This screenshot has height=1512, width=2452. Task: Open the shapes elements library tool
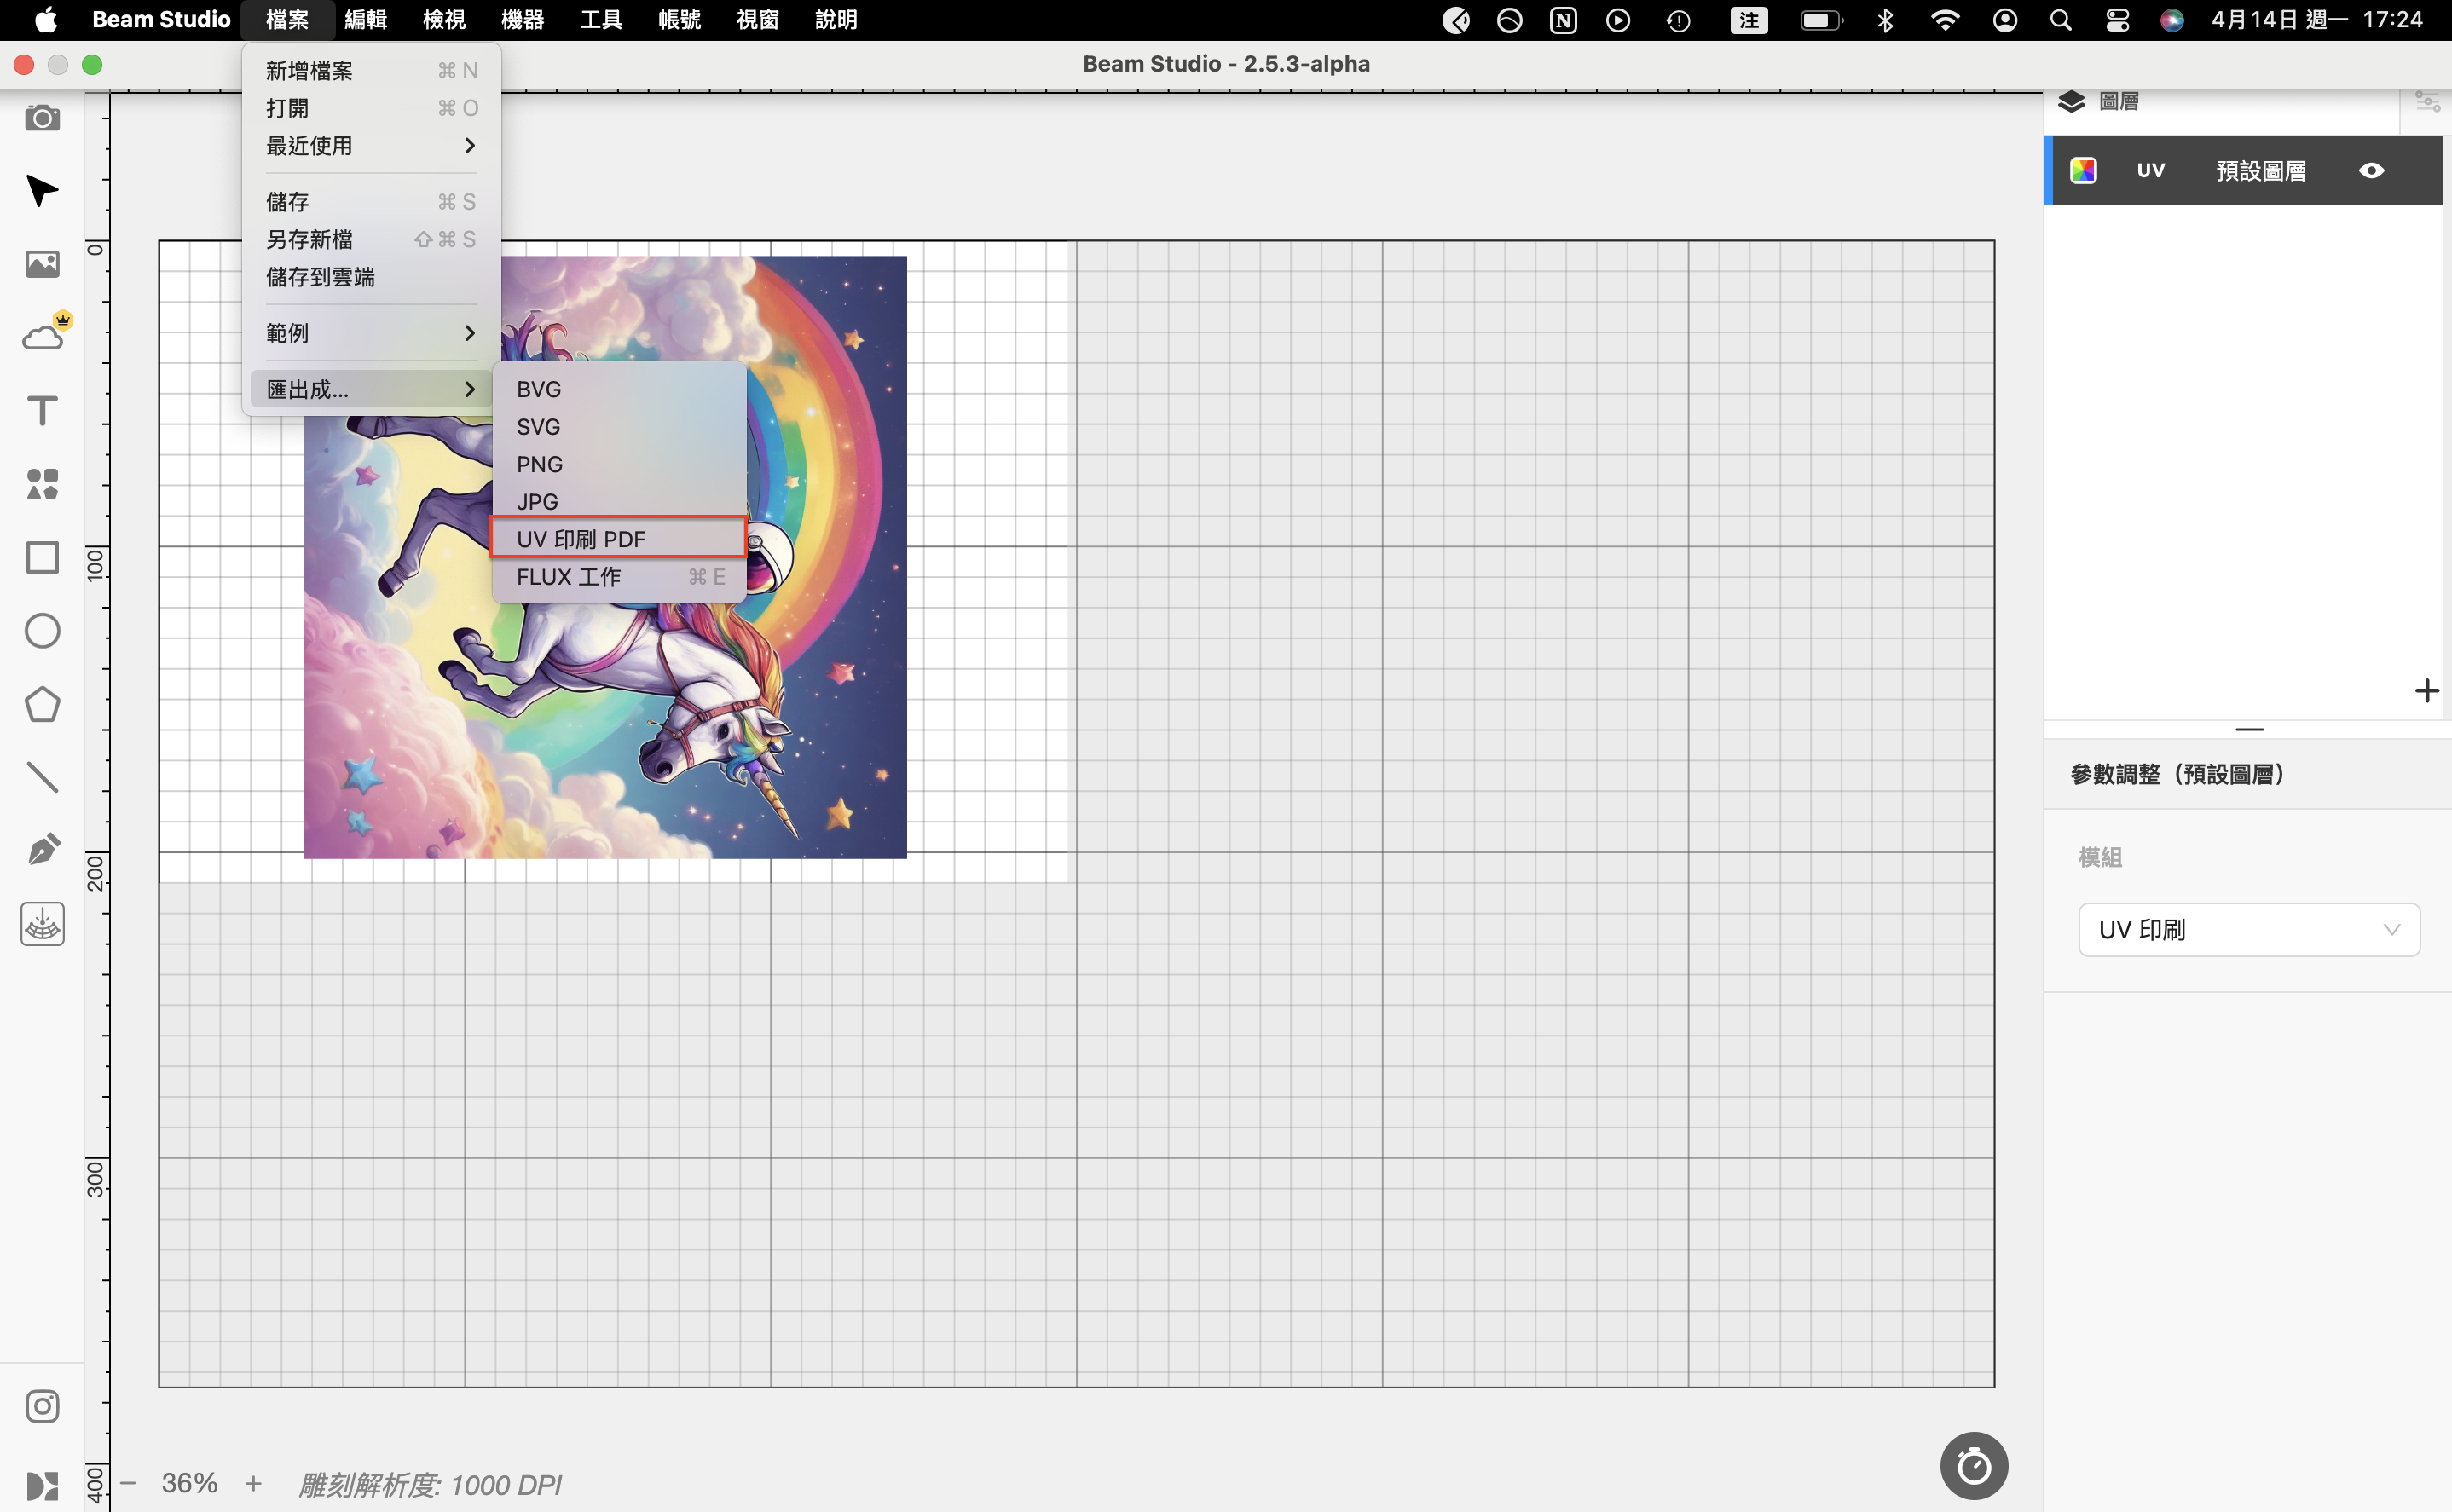click(x=42, y=484)
